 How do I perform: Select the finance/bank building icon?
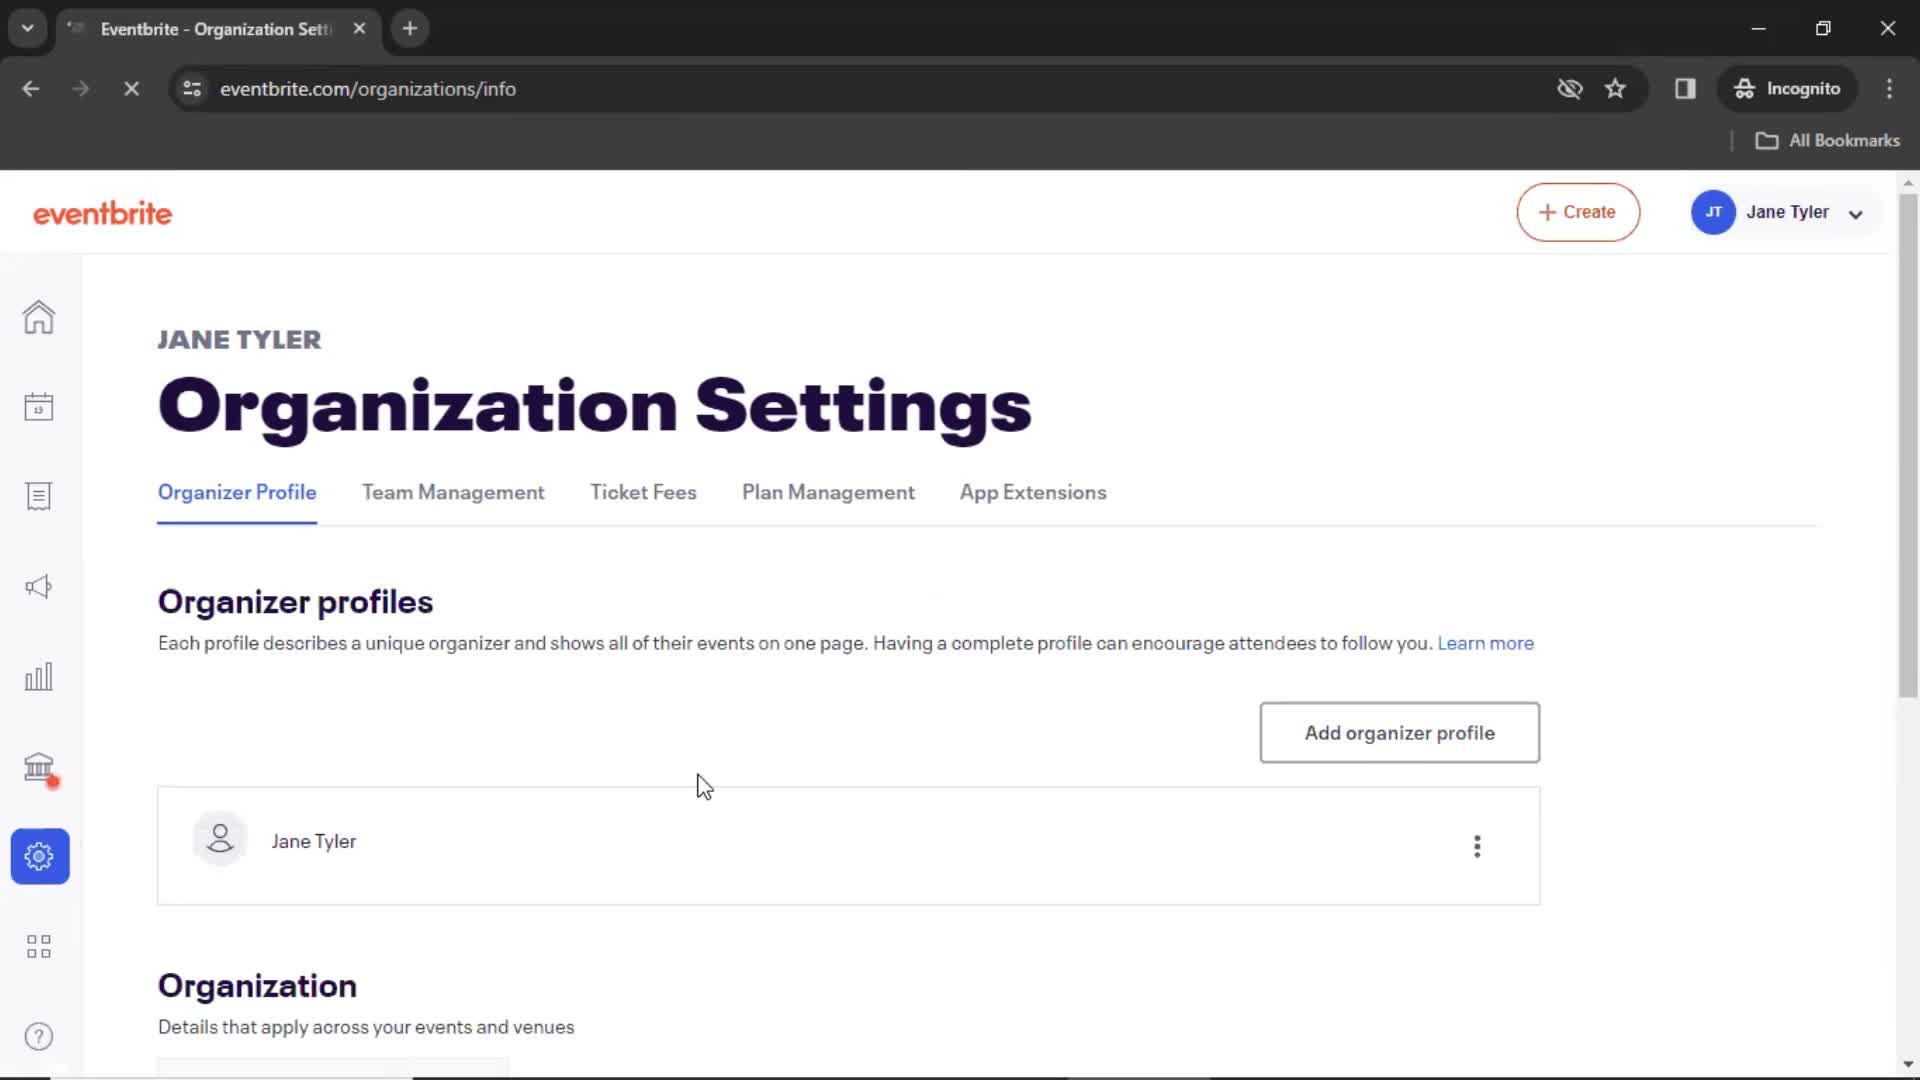pyautogui.click(x=38, y=765)
